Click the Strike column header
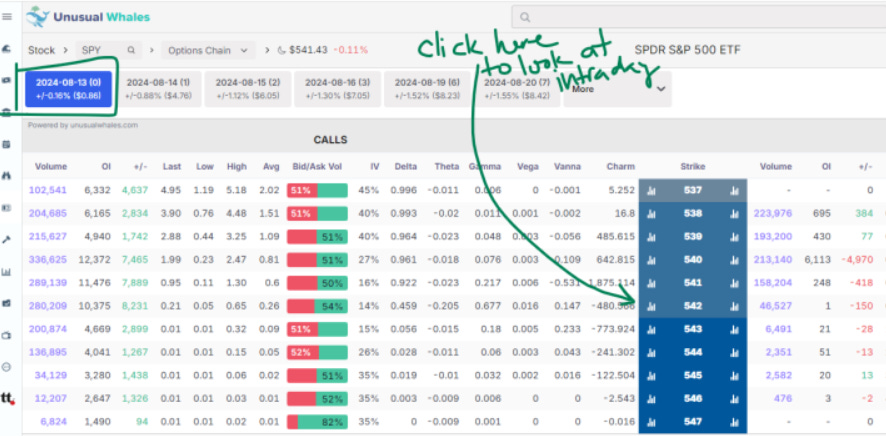Screen dimensions: 886x436 click(692, 167)
